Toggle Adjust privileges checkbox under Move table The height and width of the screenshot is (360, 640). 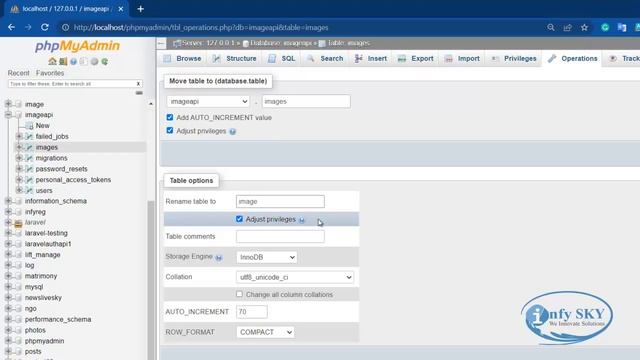(170, 130)
